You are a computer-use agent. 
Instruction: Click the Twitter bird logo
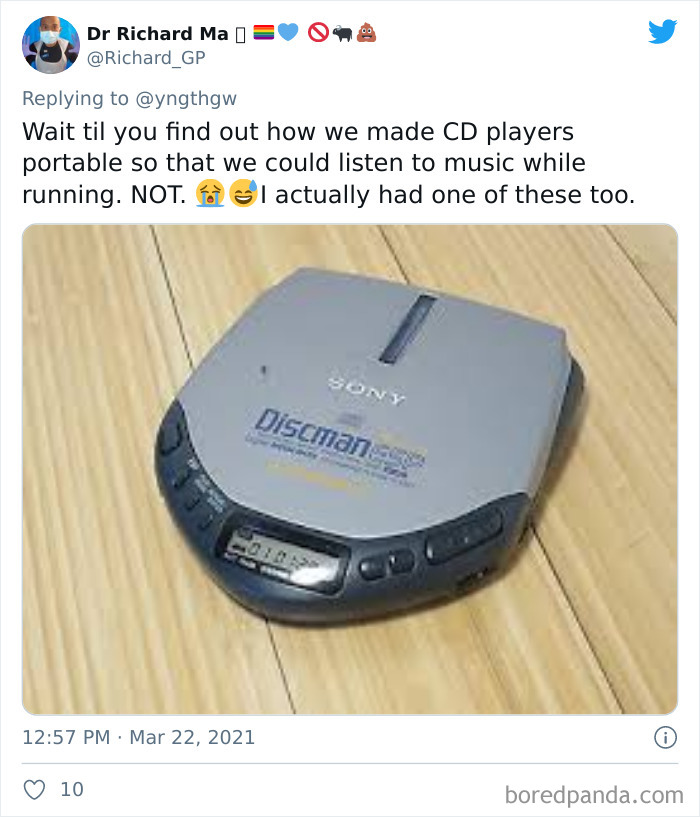662,31
